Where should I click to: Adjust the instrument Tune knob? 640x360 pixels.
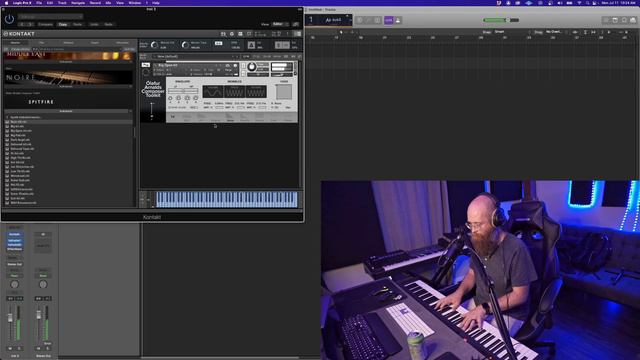point(252,67)
